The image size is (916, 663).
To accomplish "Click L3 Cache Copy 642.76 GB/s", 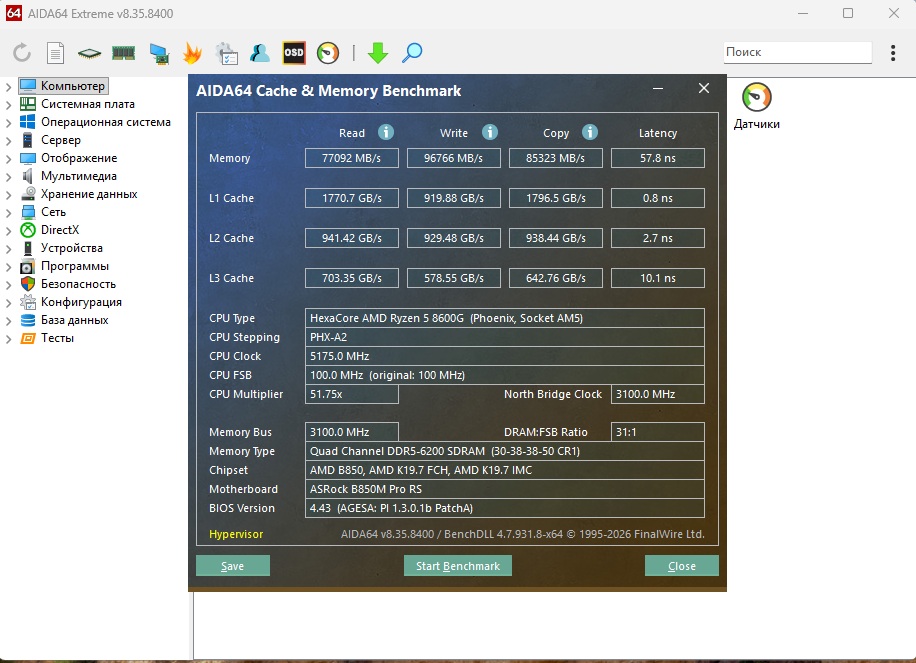I will (x=556, y=278).
